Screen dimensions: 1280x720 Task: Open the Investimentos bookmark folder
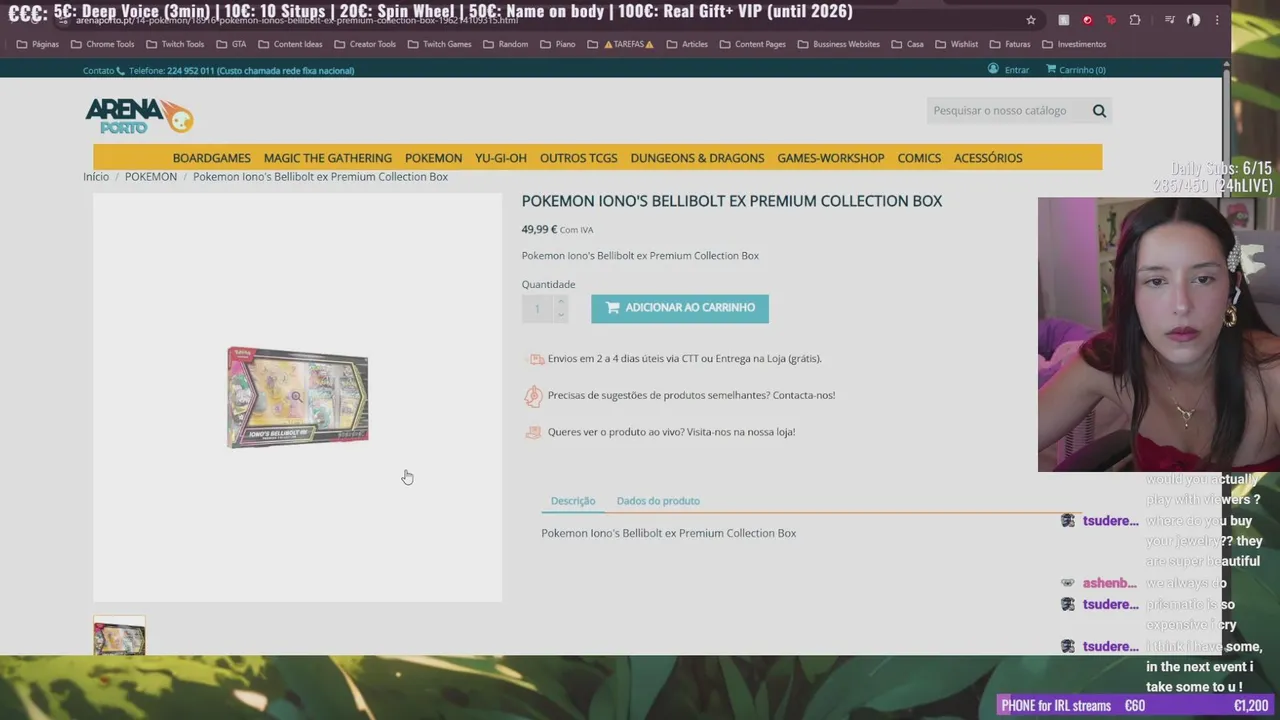[x=1074, y=44]
